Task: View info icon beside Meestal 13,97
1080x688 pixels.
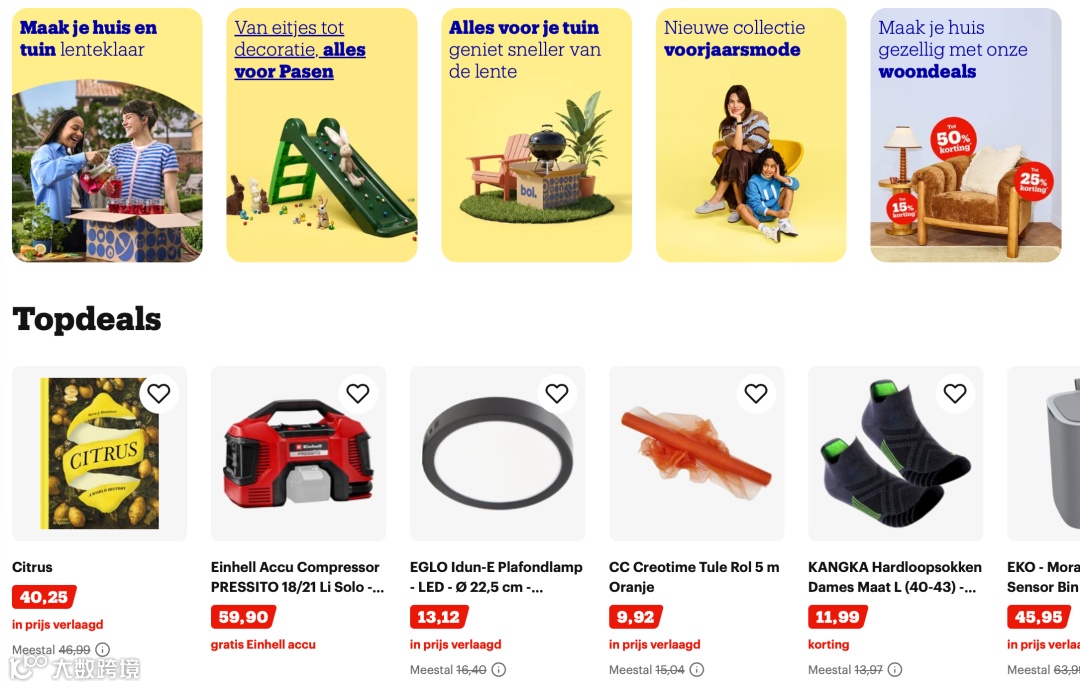Action: [x=895, y=669]
